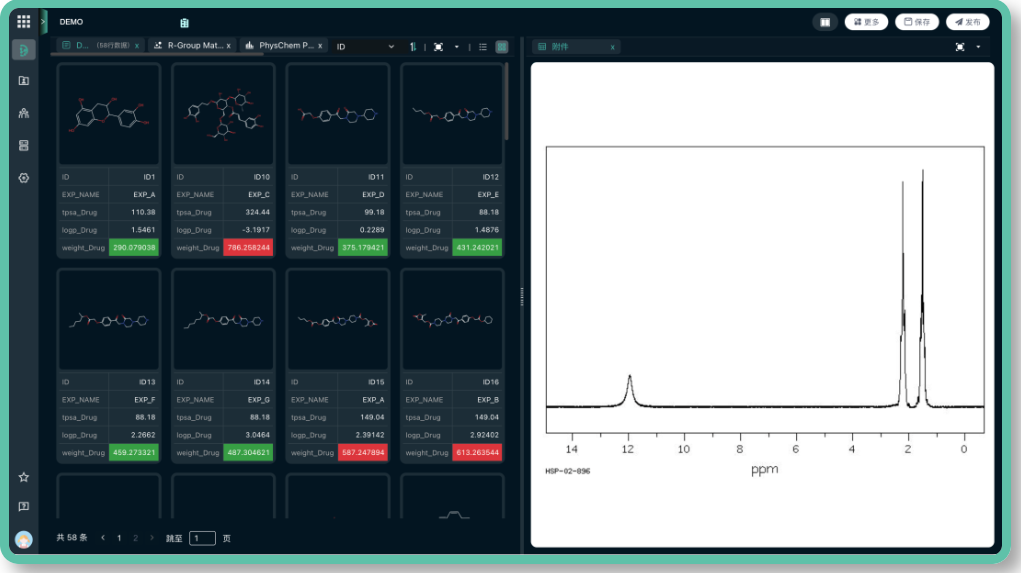
Task: Toggle the split panel layout button
Action: (825, 22)
